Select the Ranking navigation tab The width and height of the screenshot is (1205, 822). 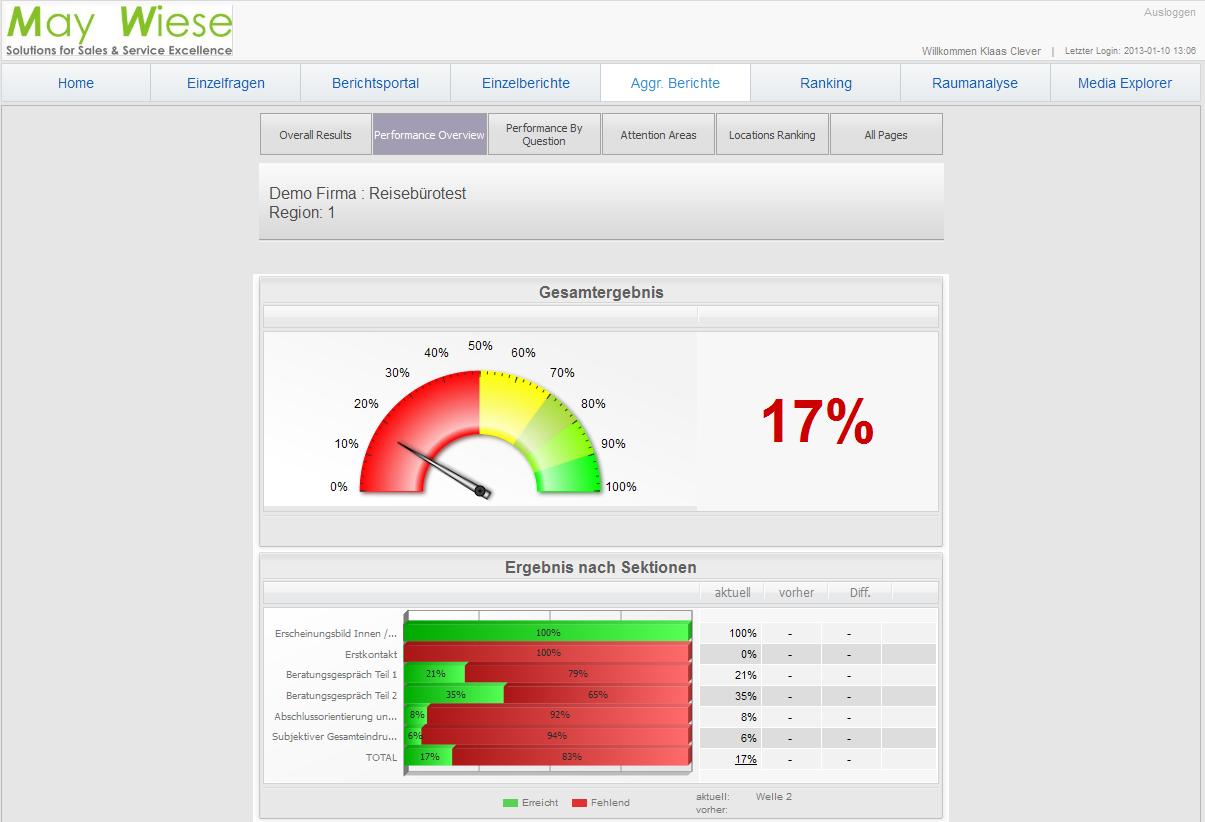(826, 83)
